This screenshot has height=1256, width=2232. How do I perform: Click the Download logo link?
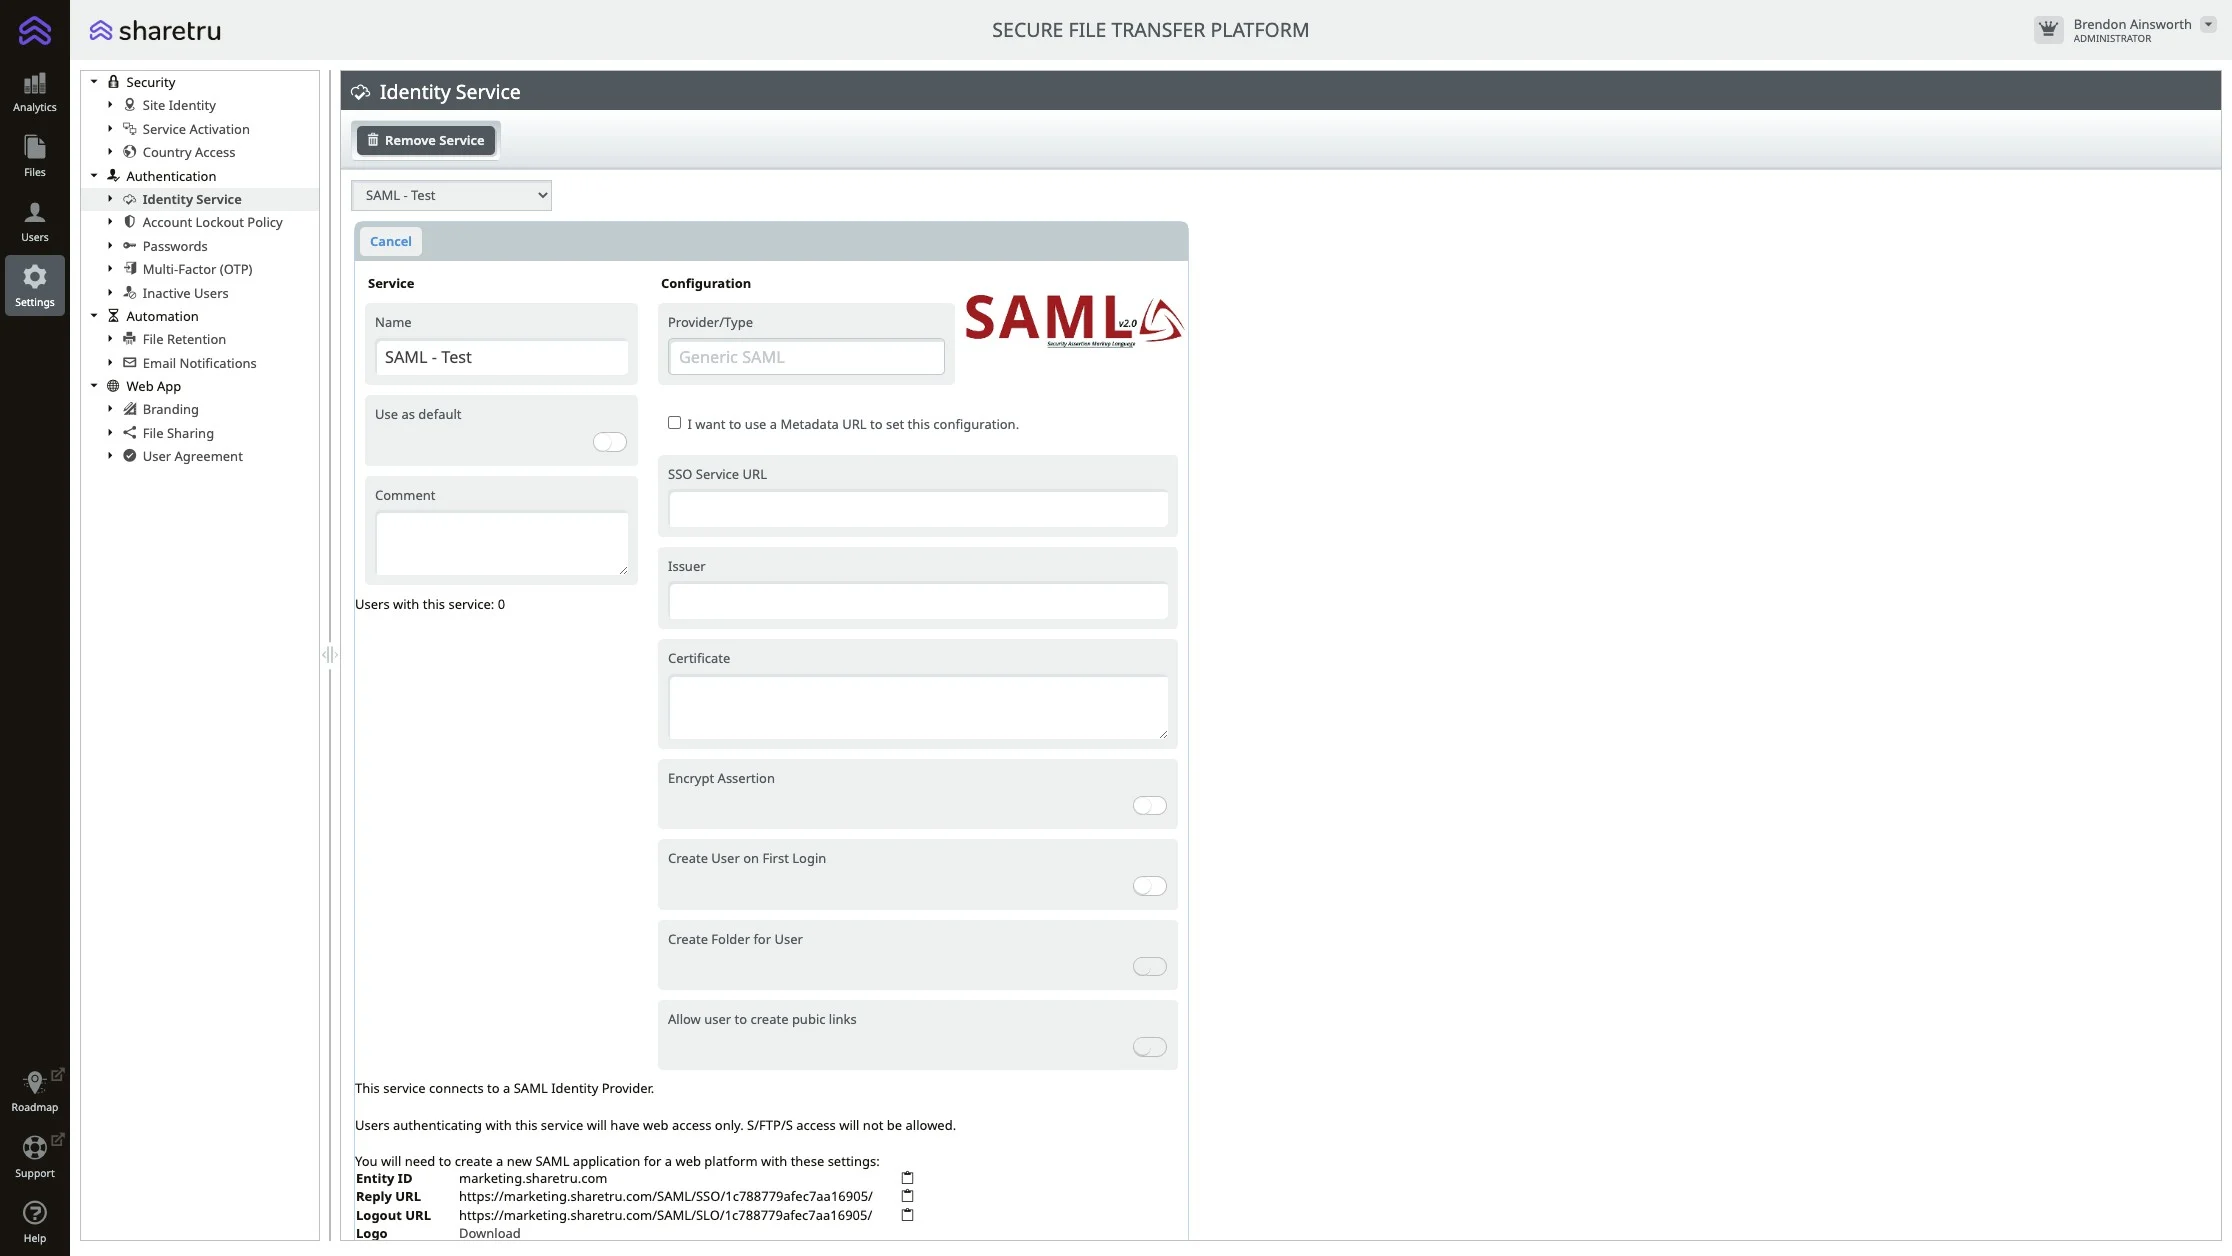(x=489, y=1233)
